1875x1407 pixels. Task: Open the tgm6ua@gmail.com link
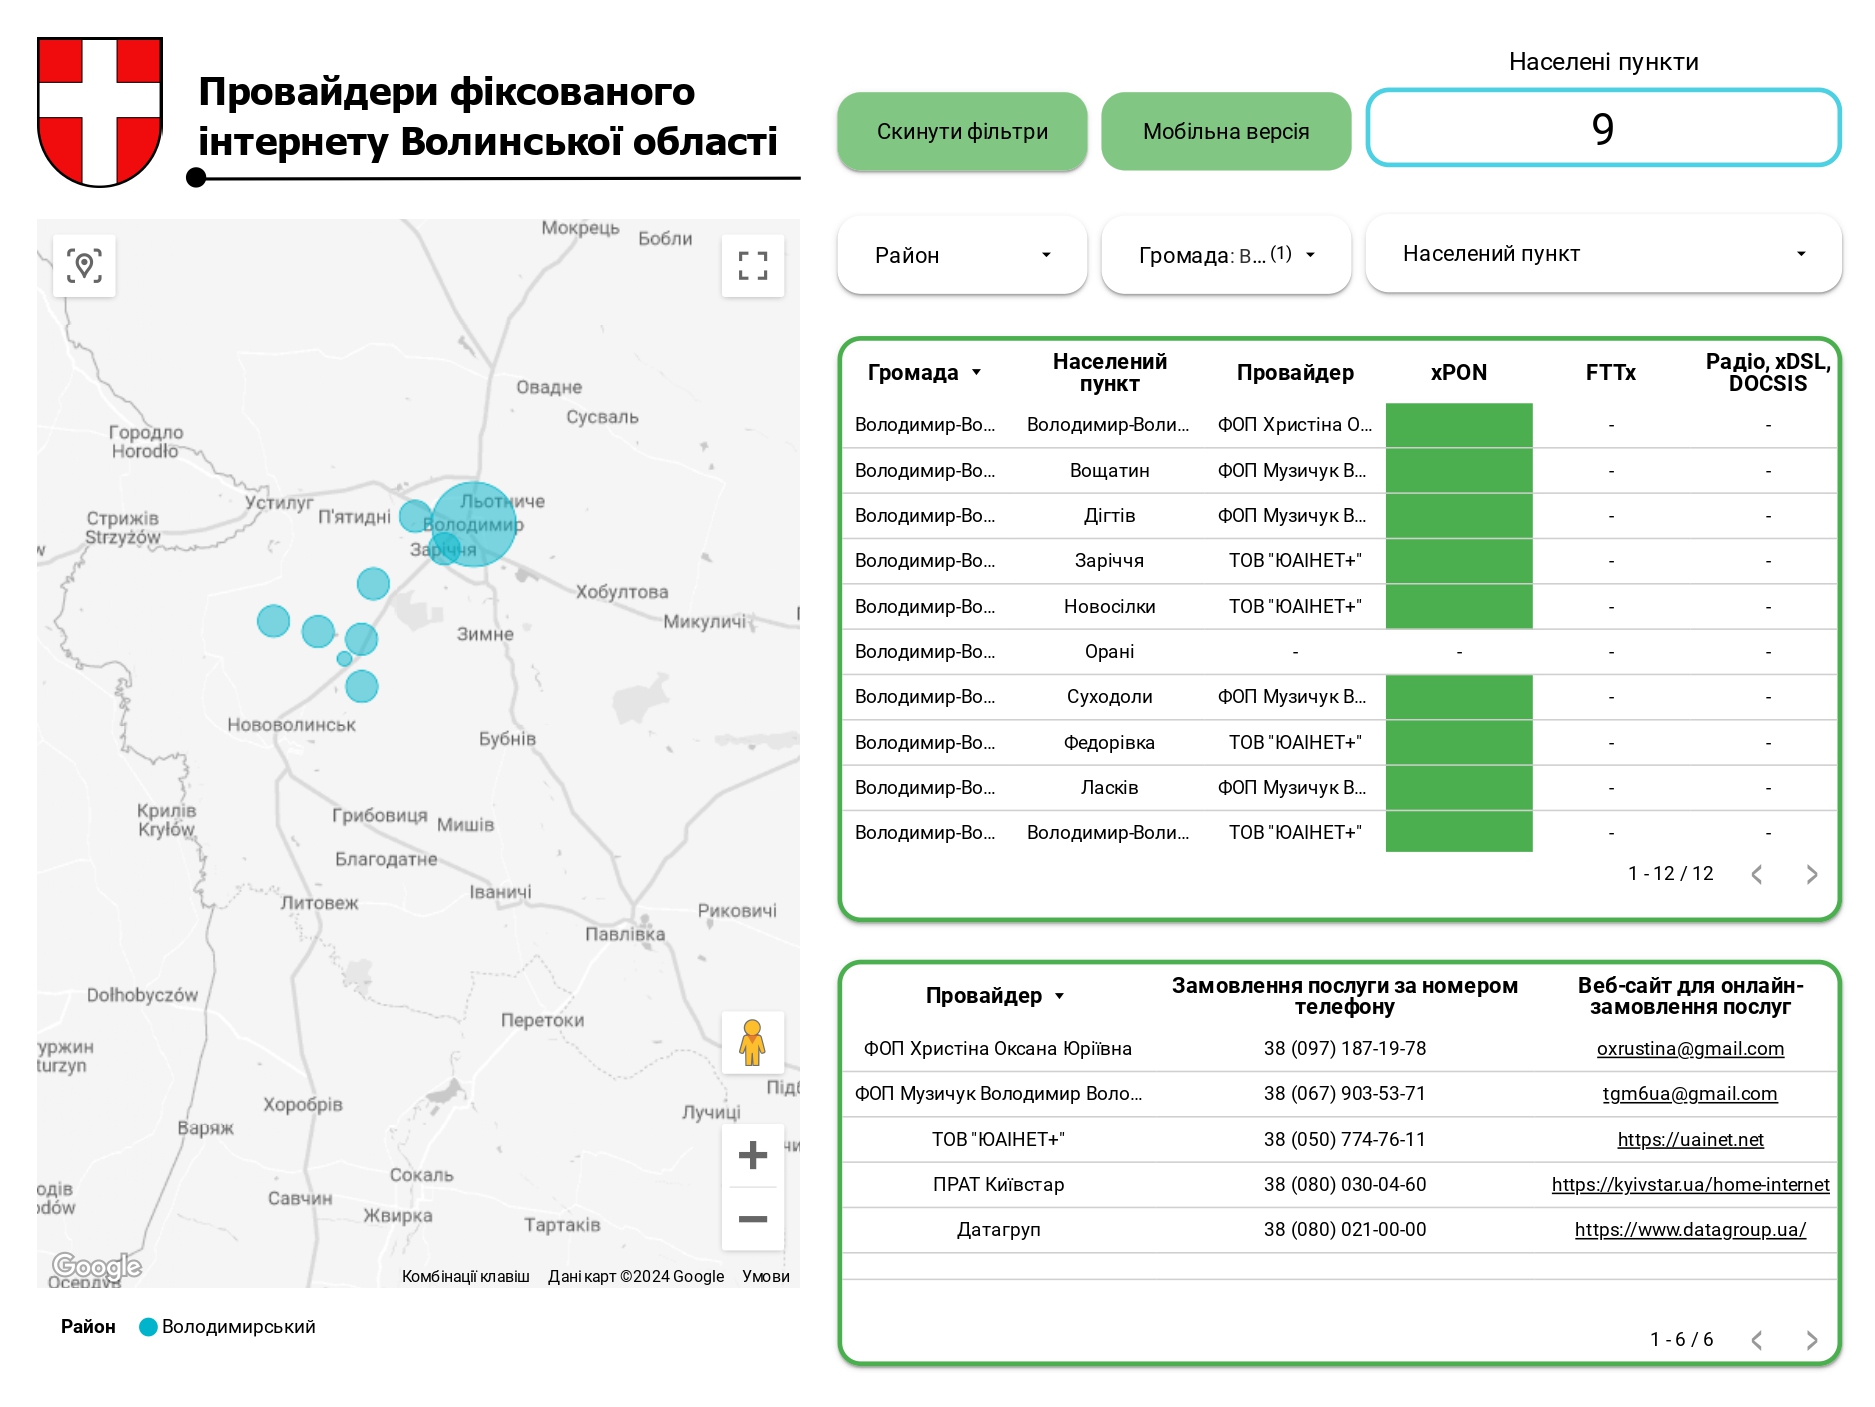pos(1690,1094)
